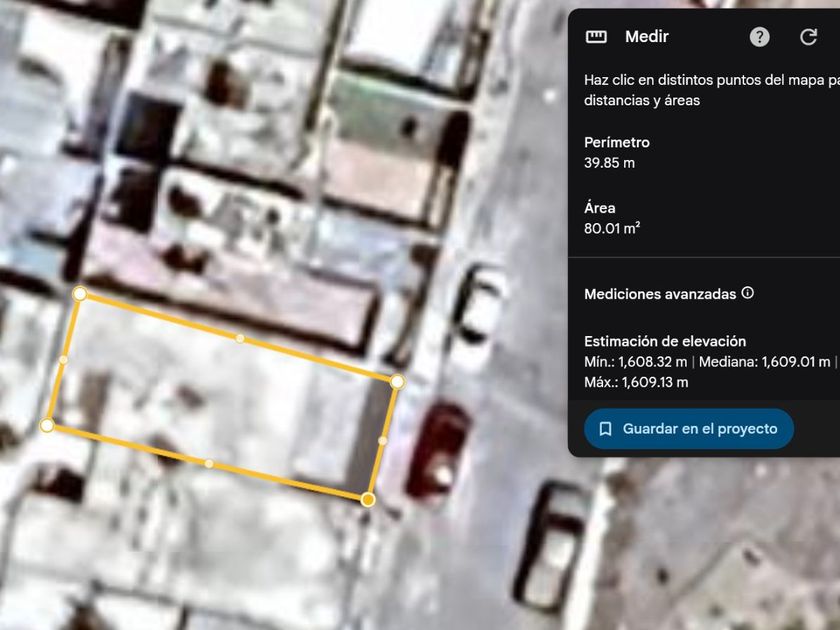Select the top-right vertex of the polygon
This screenshot has height=630, width=840.
397,381
